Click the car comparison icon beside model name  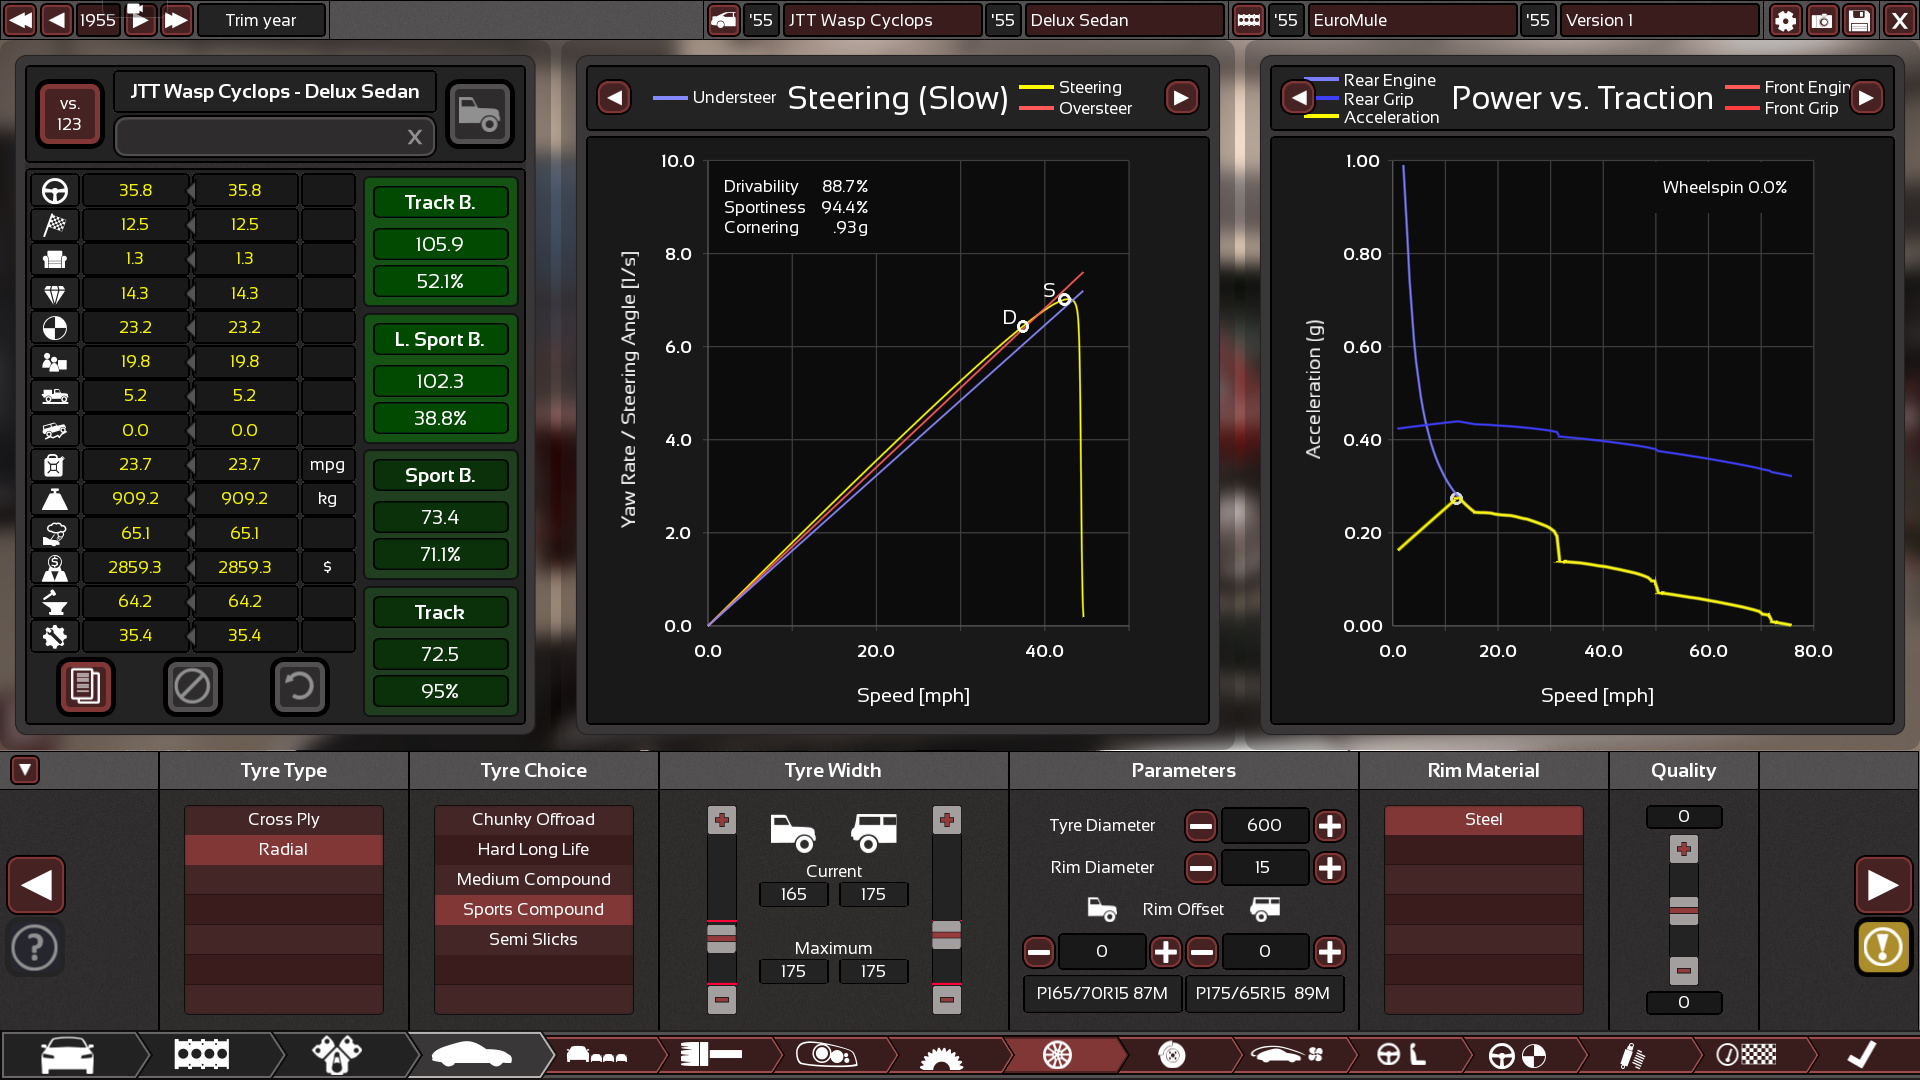click(479, 114)
